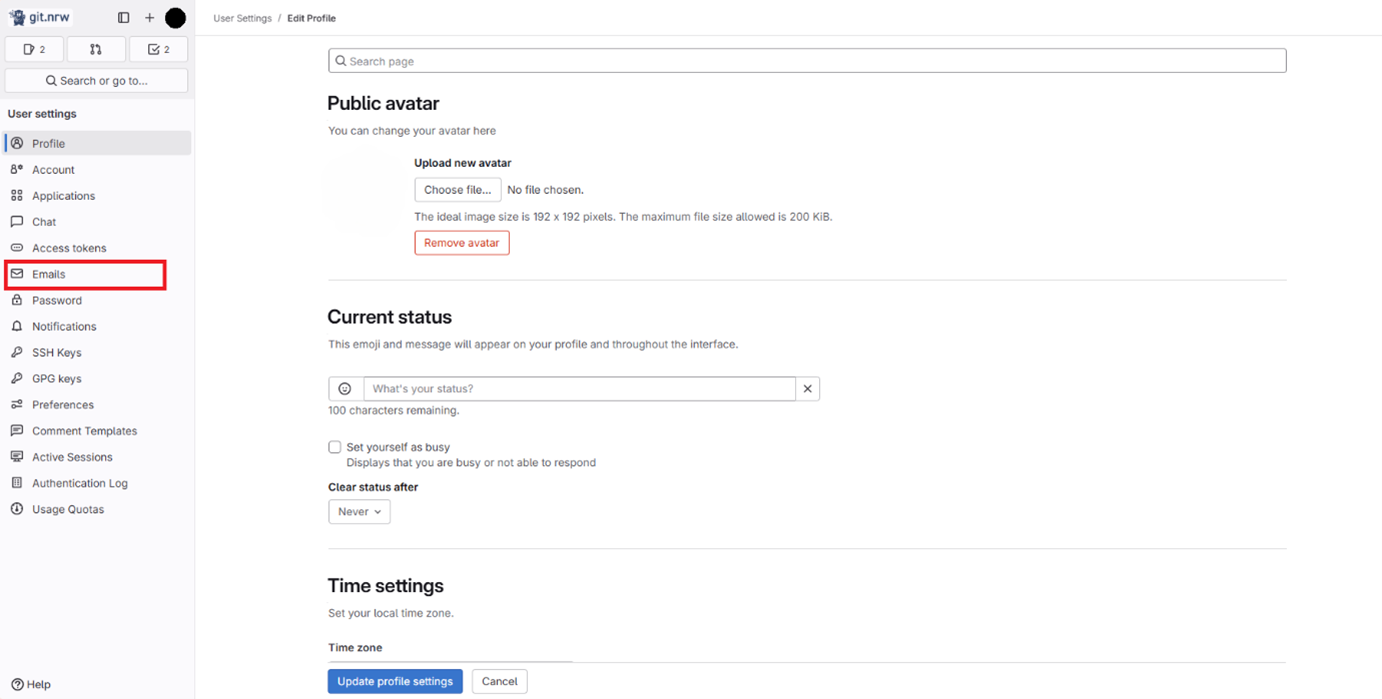This screenshot has width=1382, height=699.
Task: Open the create new menu
Action: (148, 17)
